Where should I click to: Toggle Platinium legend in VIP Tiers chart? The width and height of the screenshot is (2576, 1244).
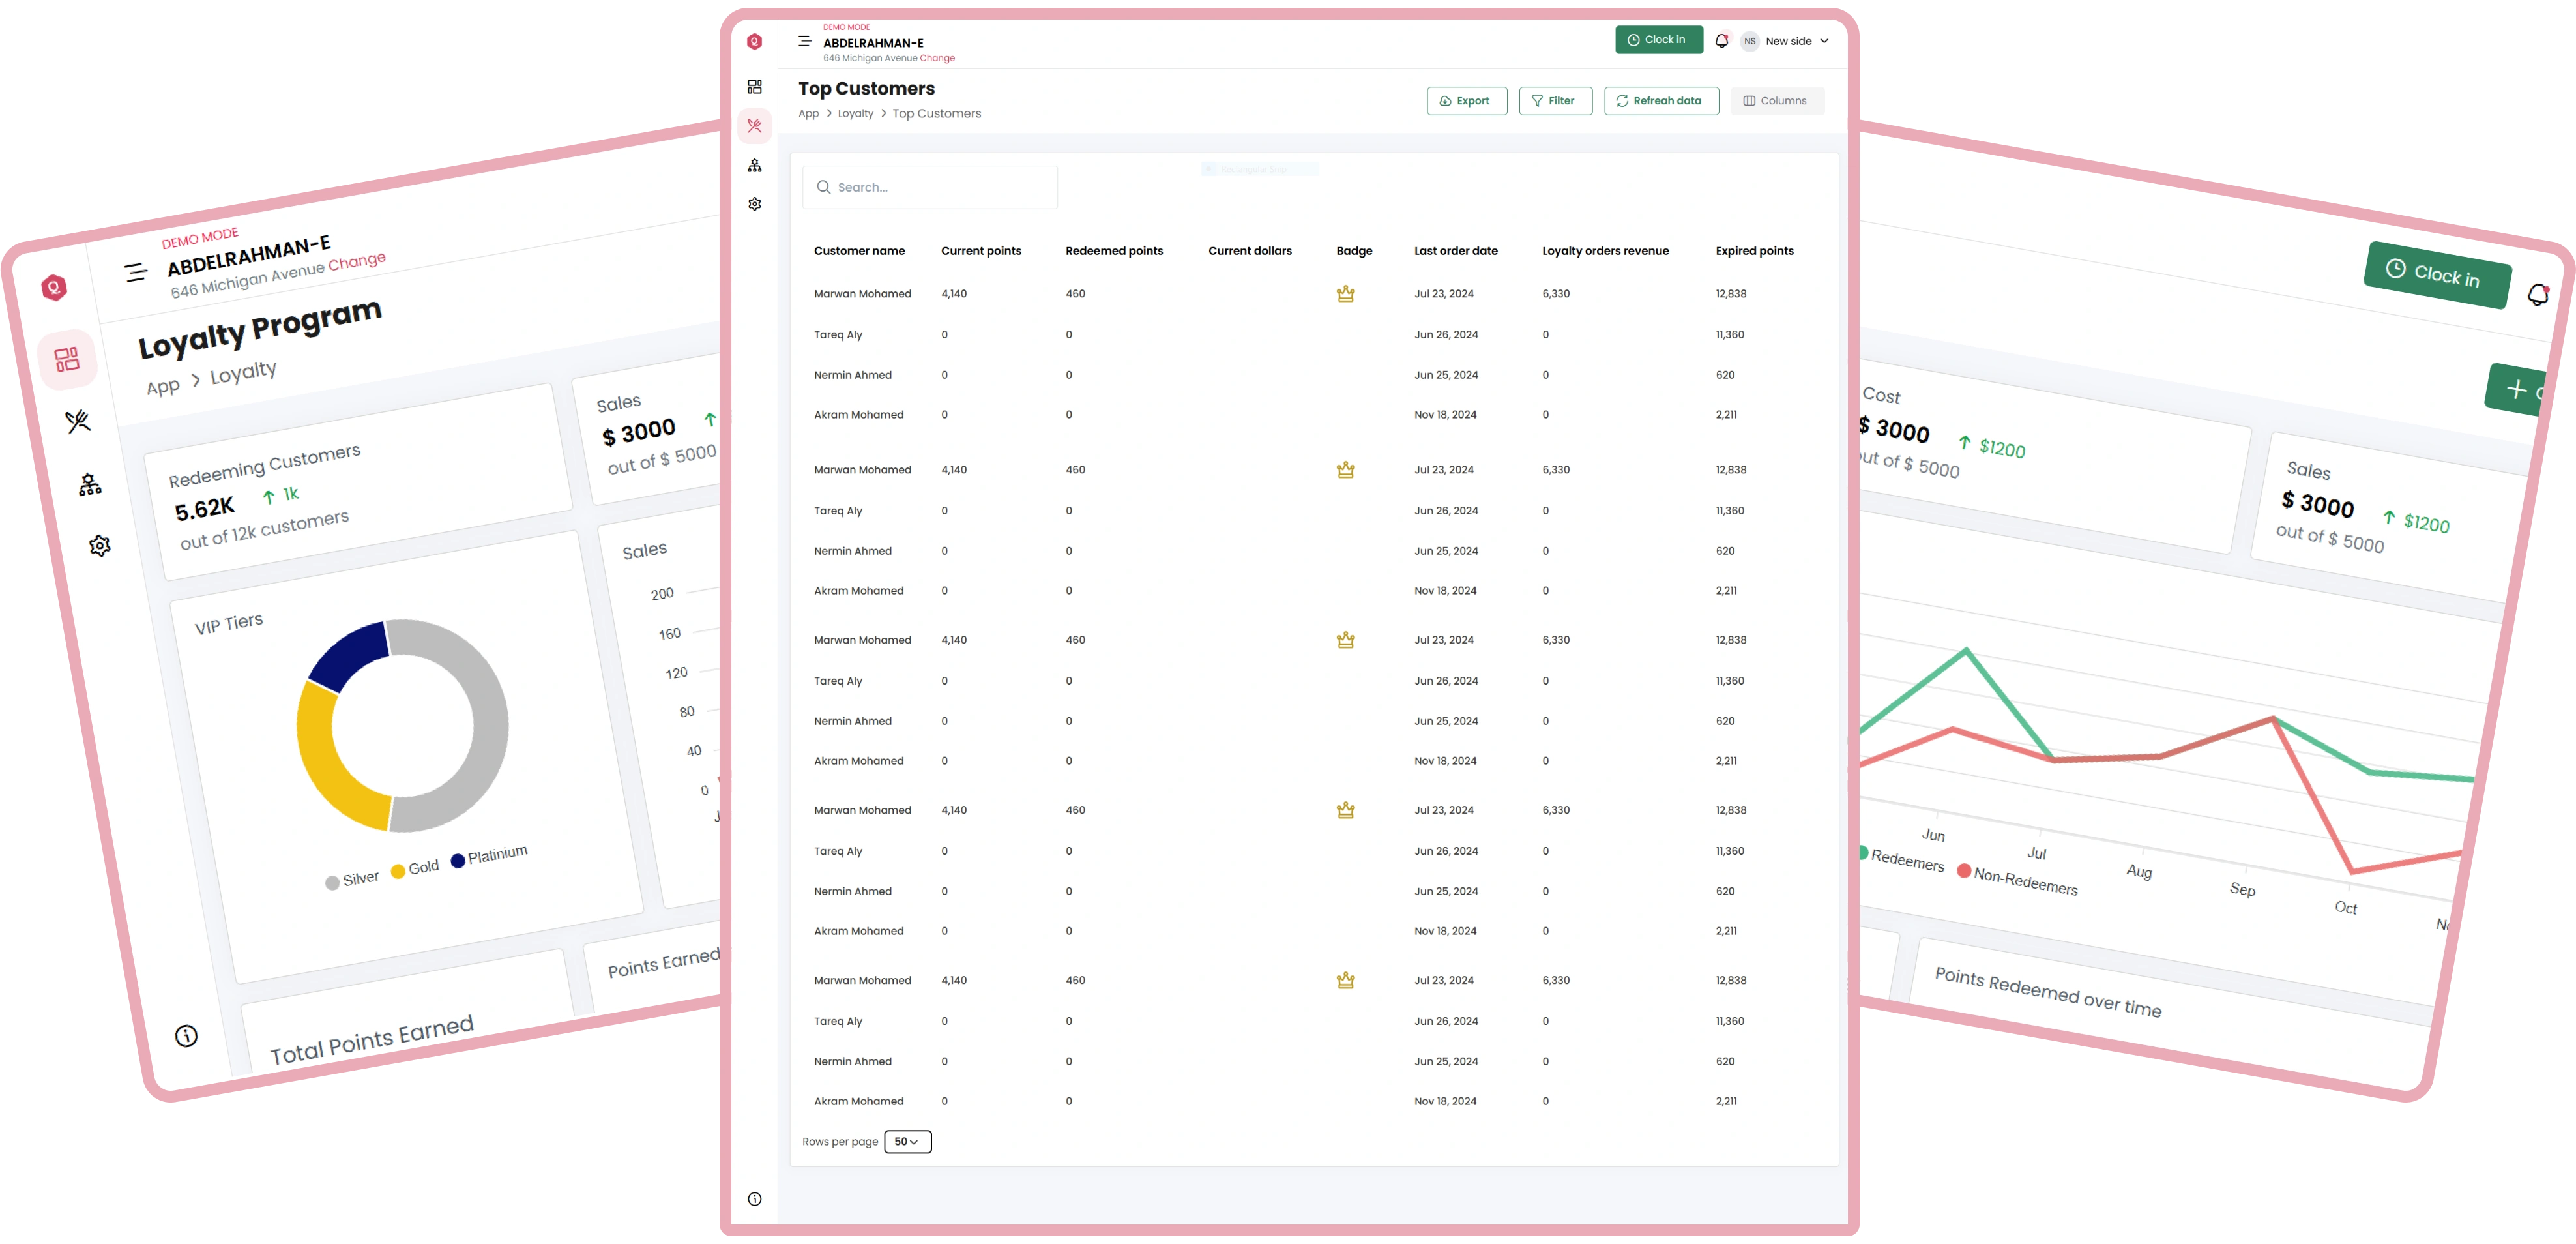pyautogui.click(x=488, y=857)
